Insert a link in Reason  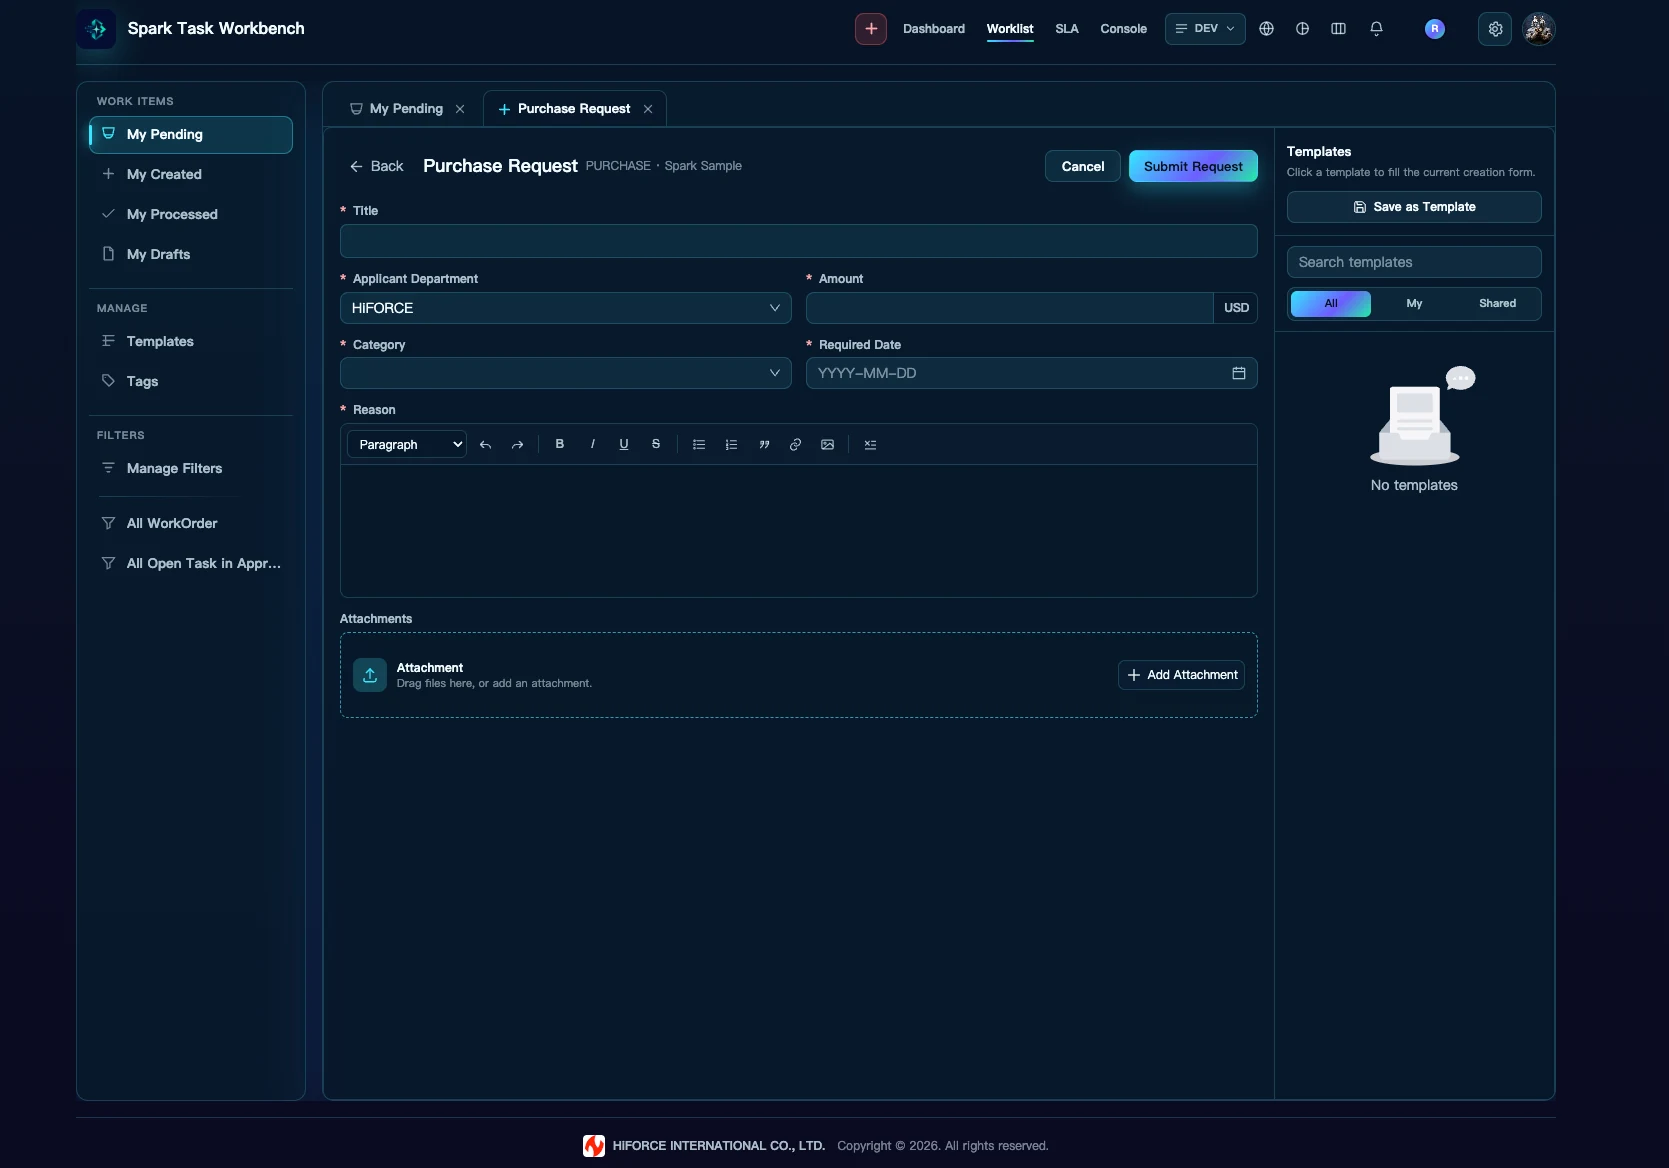(795, 445)
